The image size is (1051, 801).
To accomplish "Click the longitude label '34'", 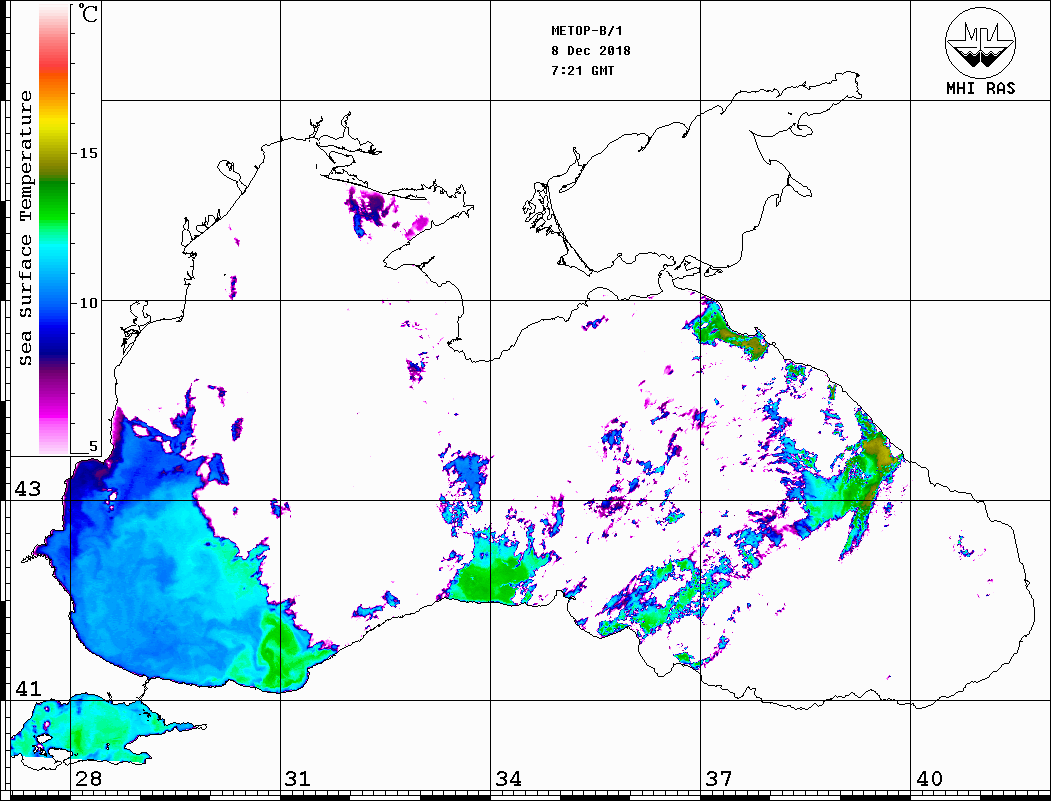I will (508, 779).
